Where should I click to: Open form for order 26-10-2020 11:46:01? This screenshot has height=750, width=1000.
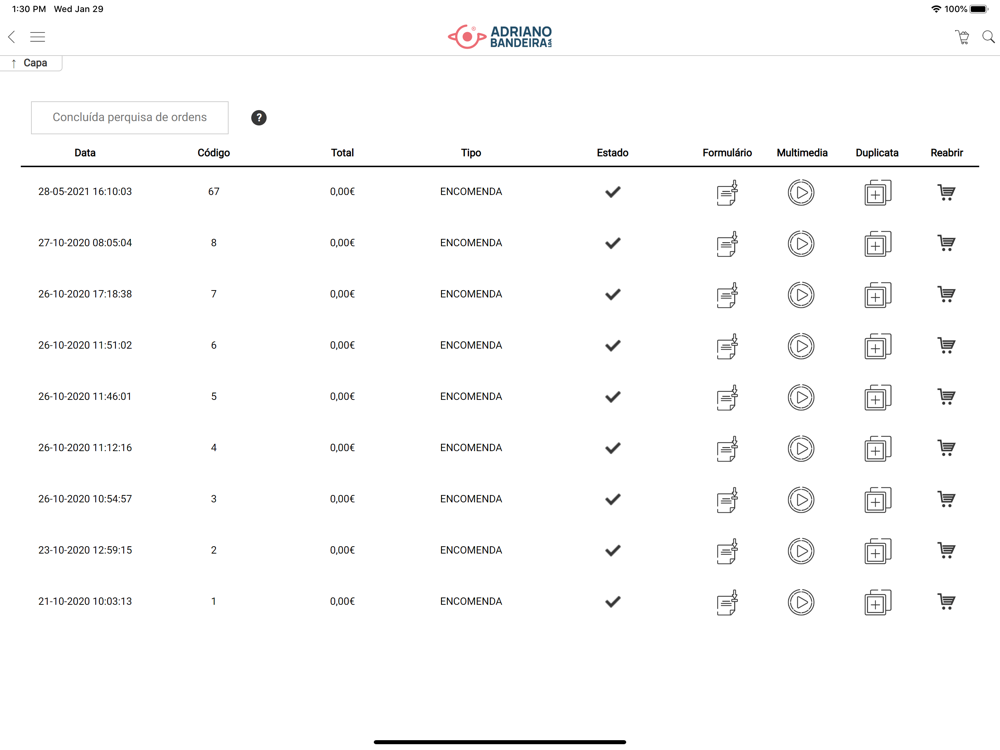tap(727, 397)
